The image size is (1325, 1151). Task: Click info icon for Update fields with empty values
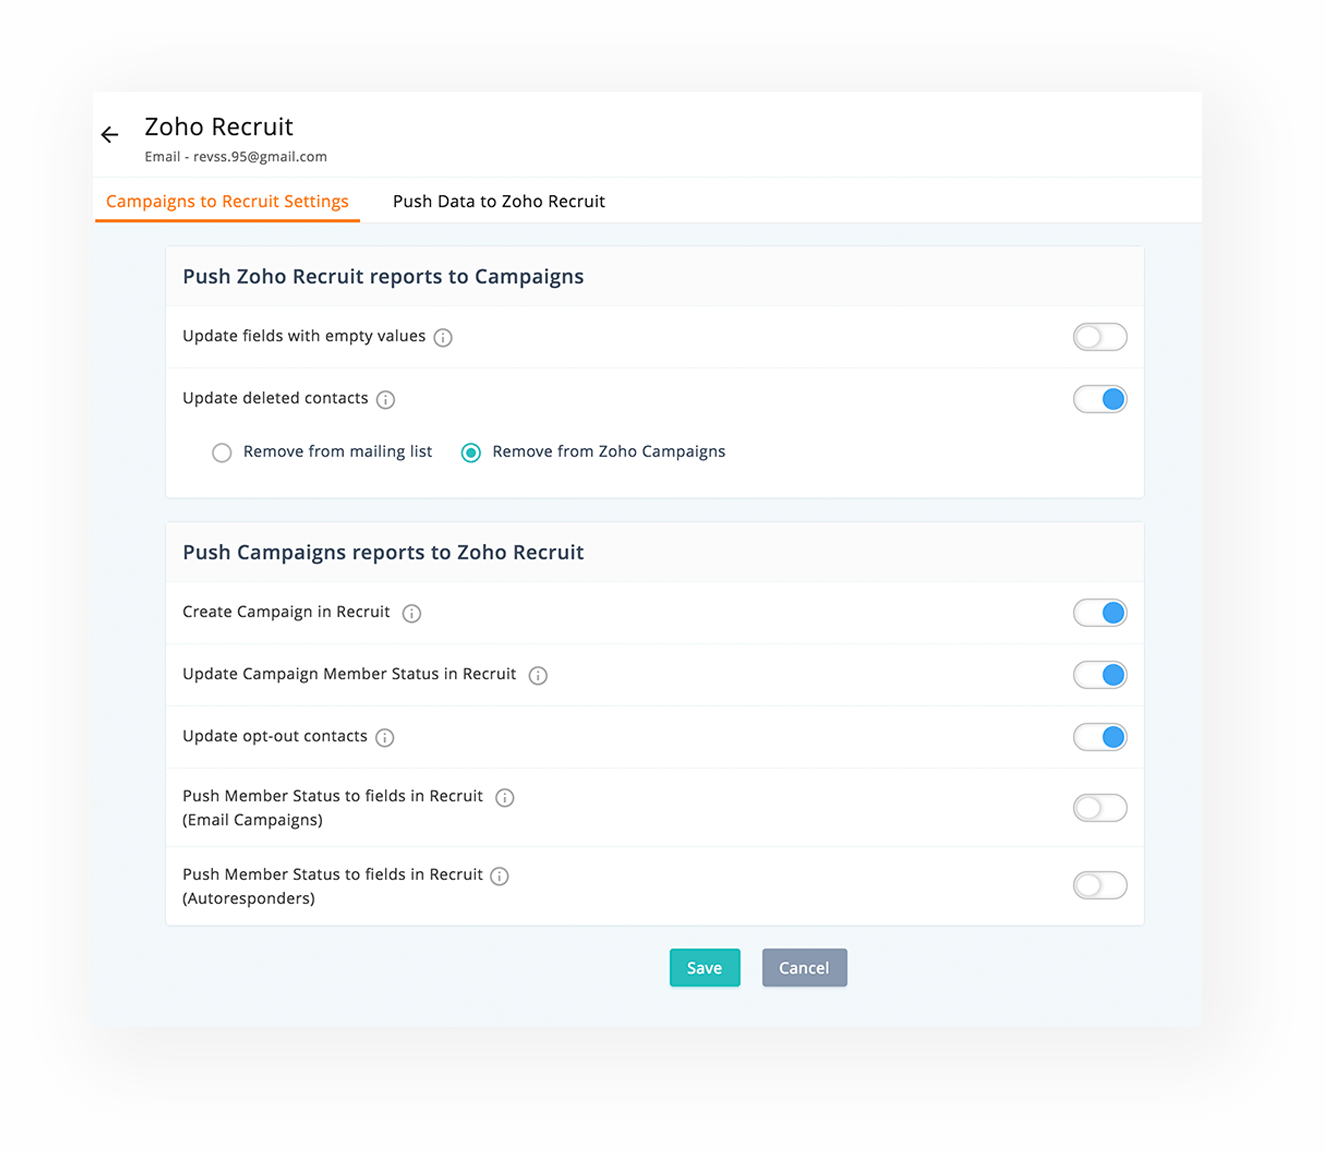click(x=443, y=338)
